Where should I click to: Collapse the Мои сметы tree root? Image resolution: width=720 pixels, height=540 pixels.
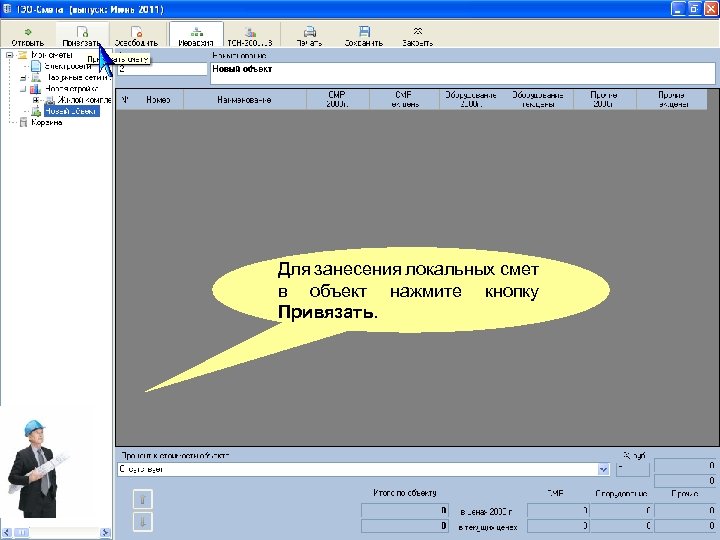(x=9, y=55)
